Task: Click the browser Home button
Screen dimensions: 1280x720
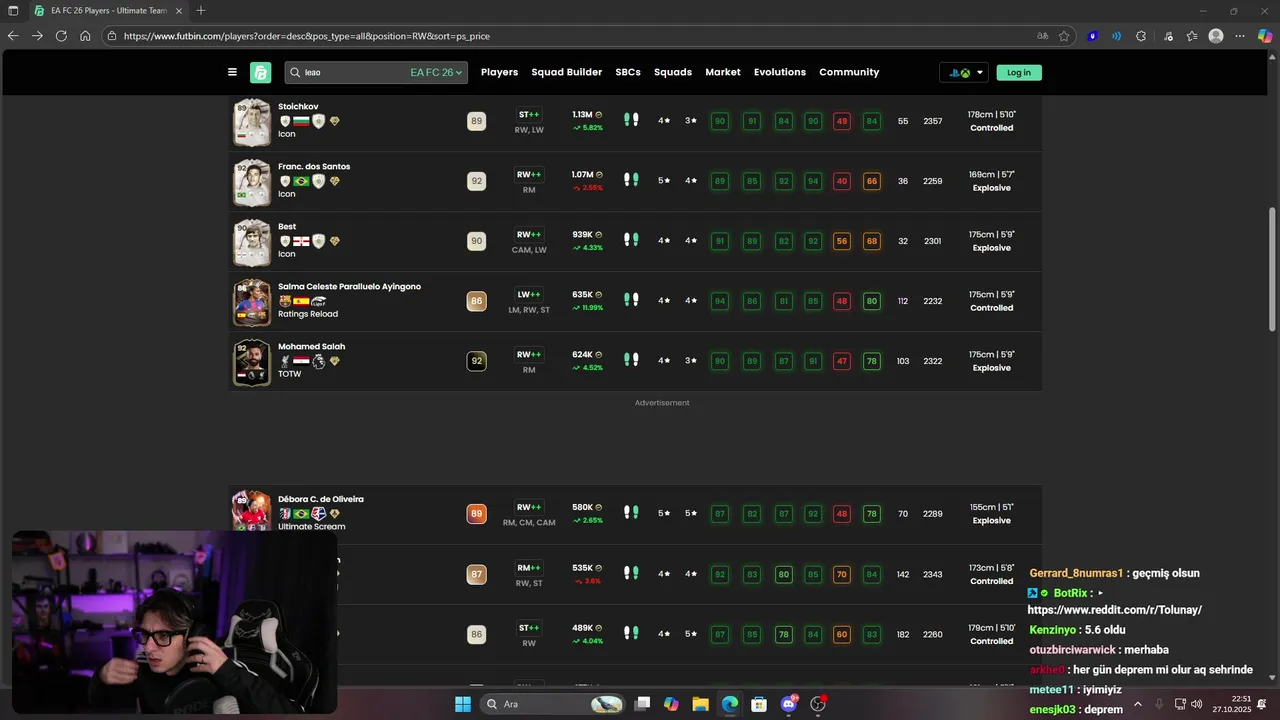Action: point(85,36)
